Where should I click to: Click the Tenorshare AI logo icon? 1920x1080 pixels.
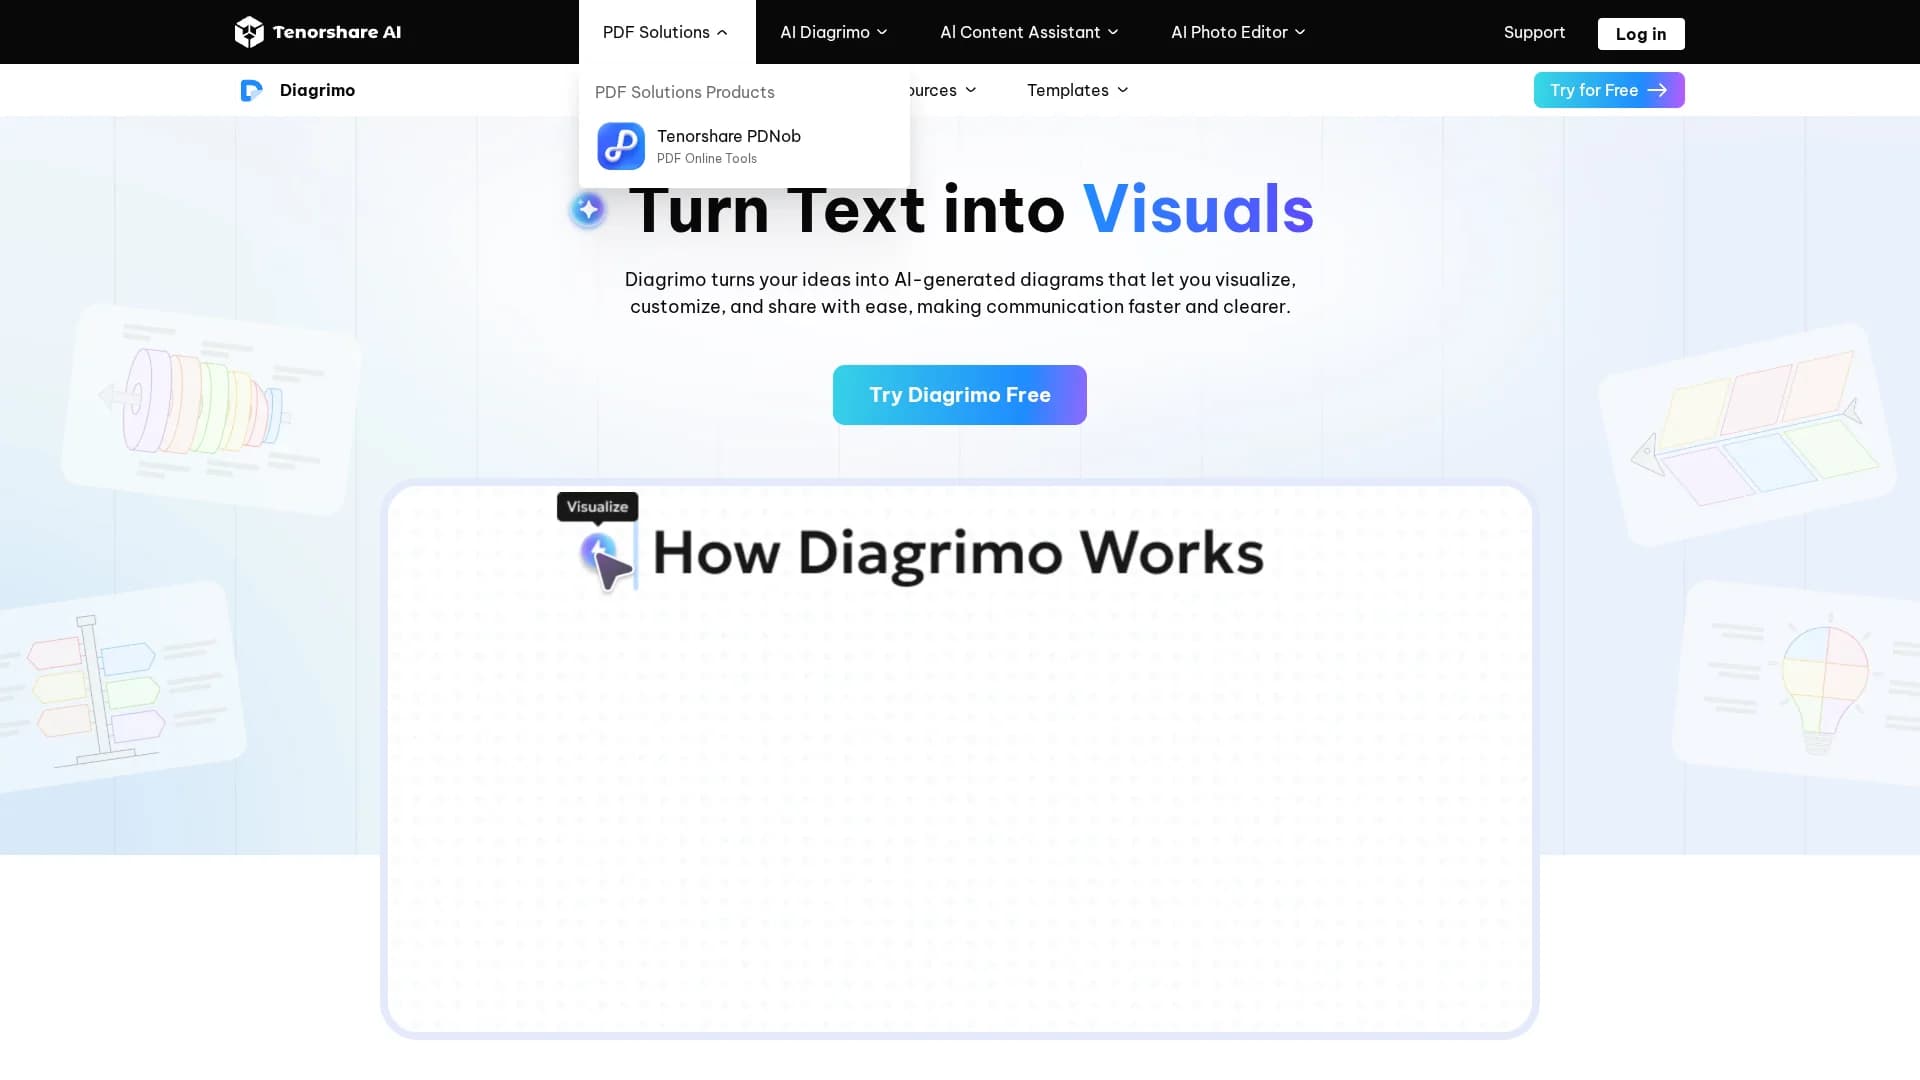249,32
